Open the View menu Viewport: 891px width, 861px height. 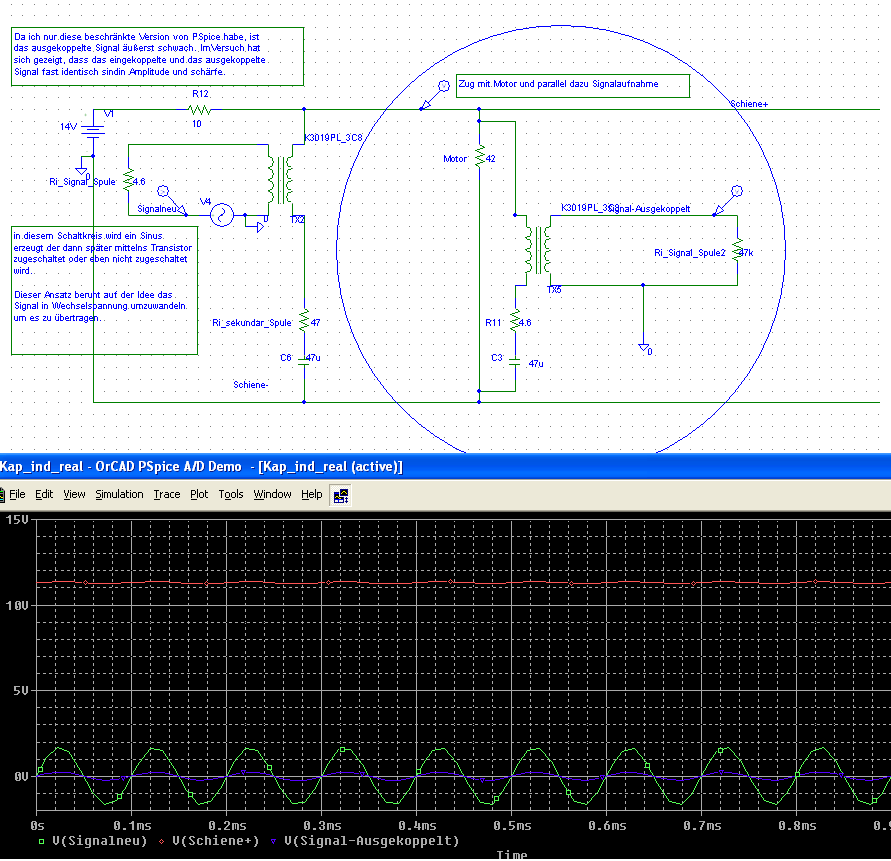(74, 494)
